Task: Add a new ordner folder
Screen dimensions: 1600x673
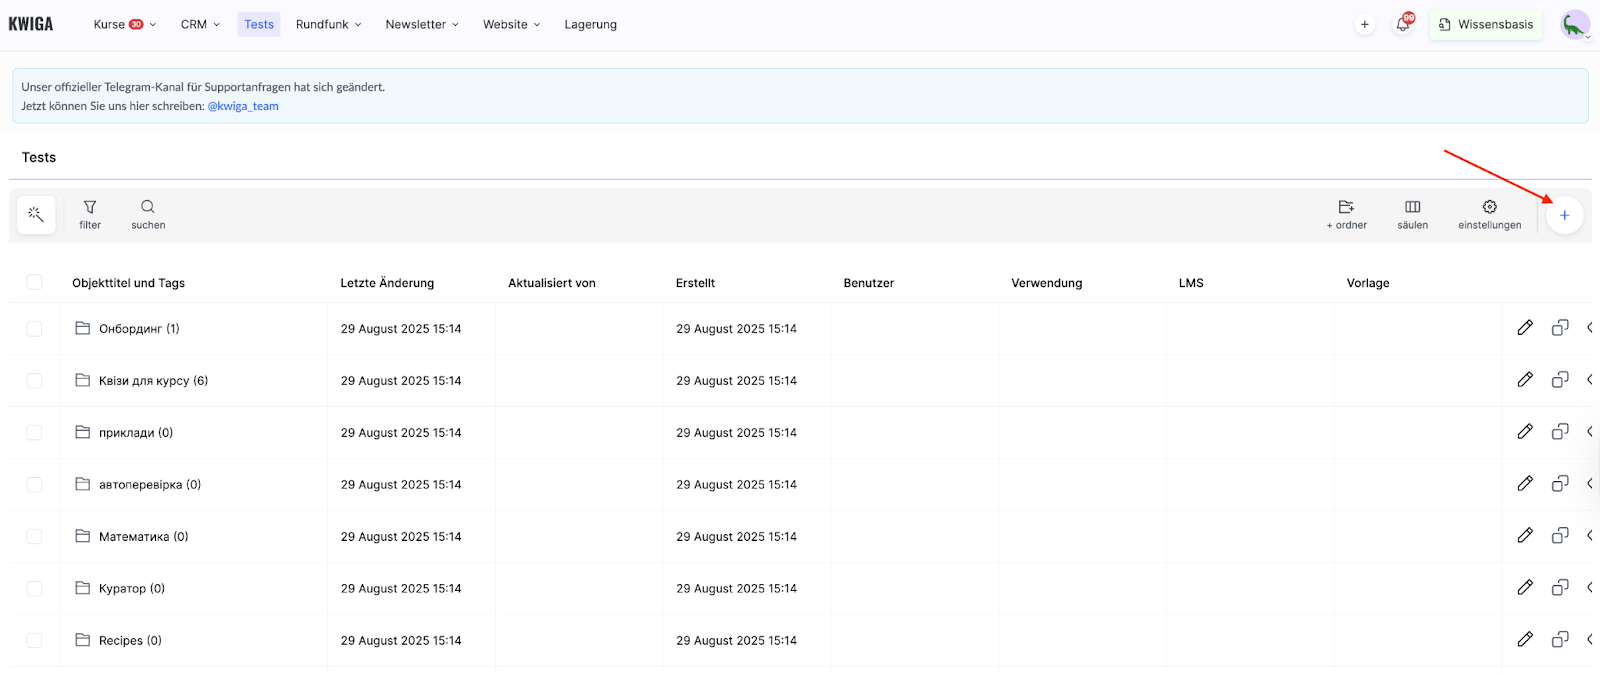Action: 1346,214
